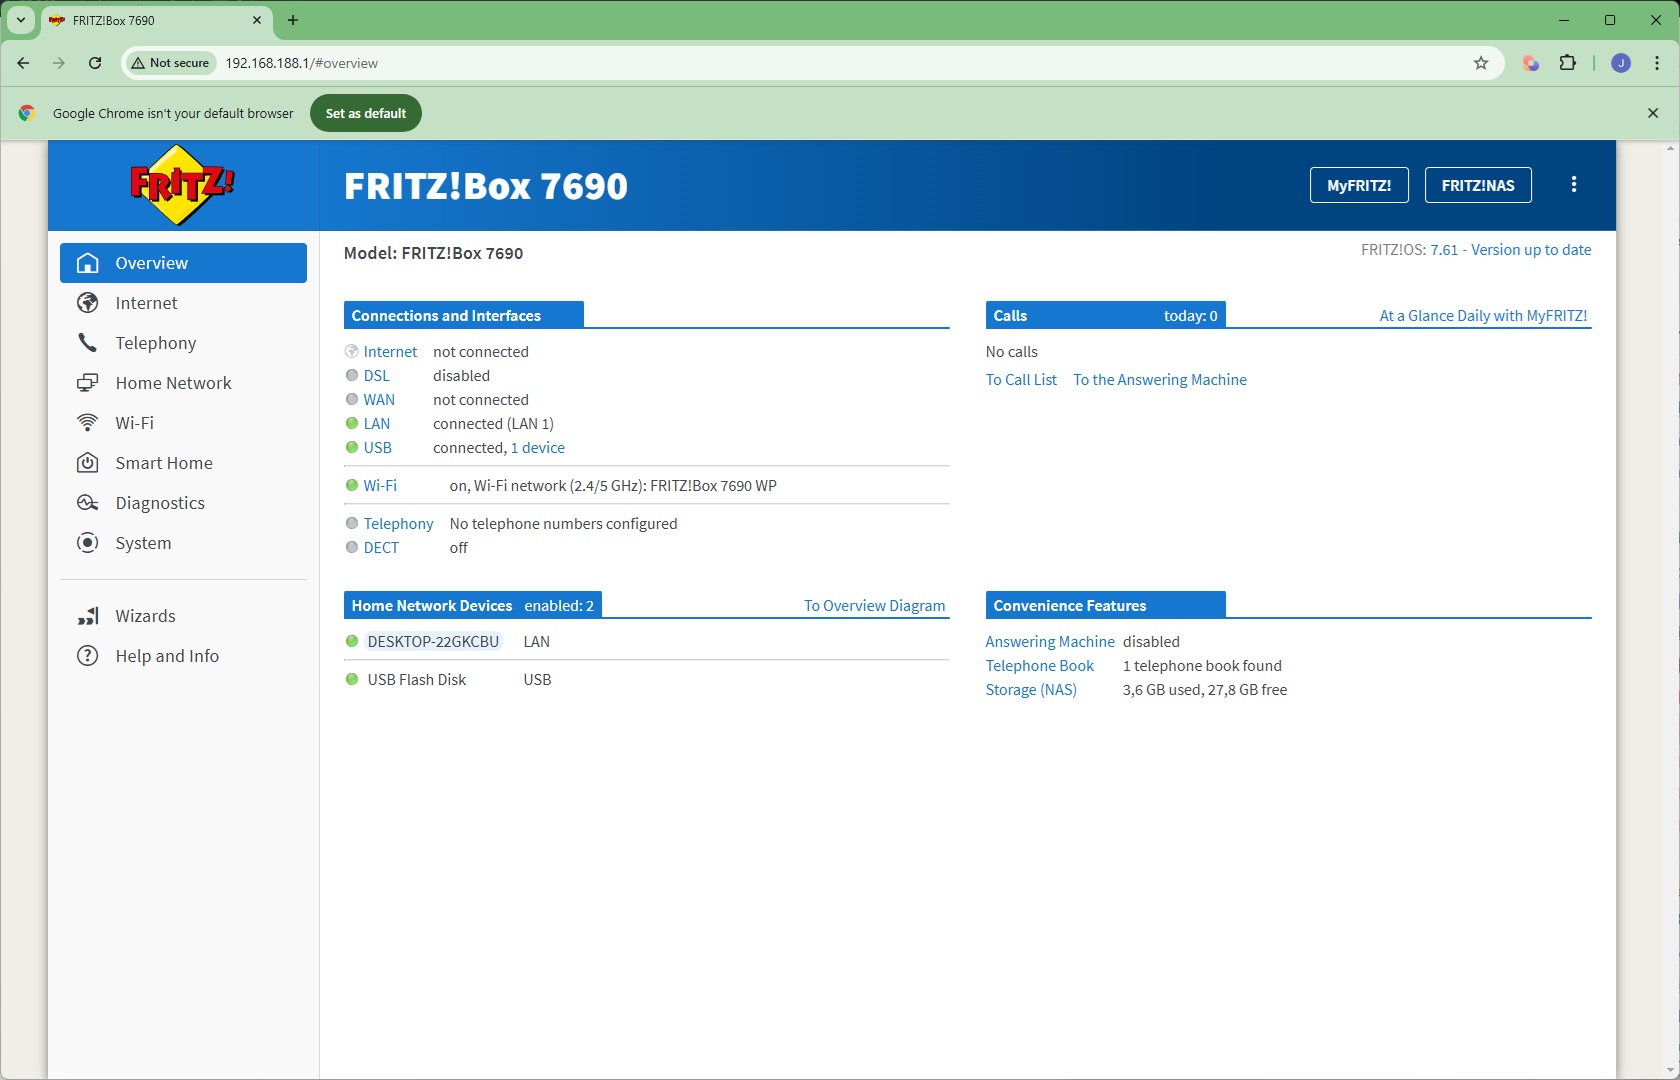Open the USB interface link
The width and height of the screenshot is (1680, 1080).
point(378,448)
